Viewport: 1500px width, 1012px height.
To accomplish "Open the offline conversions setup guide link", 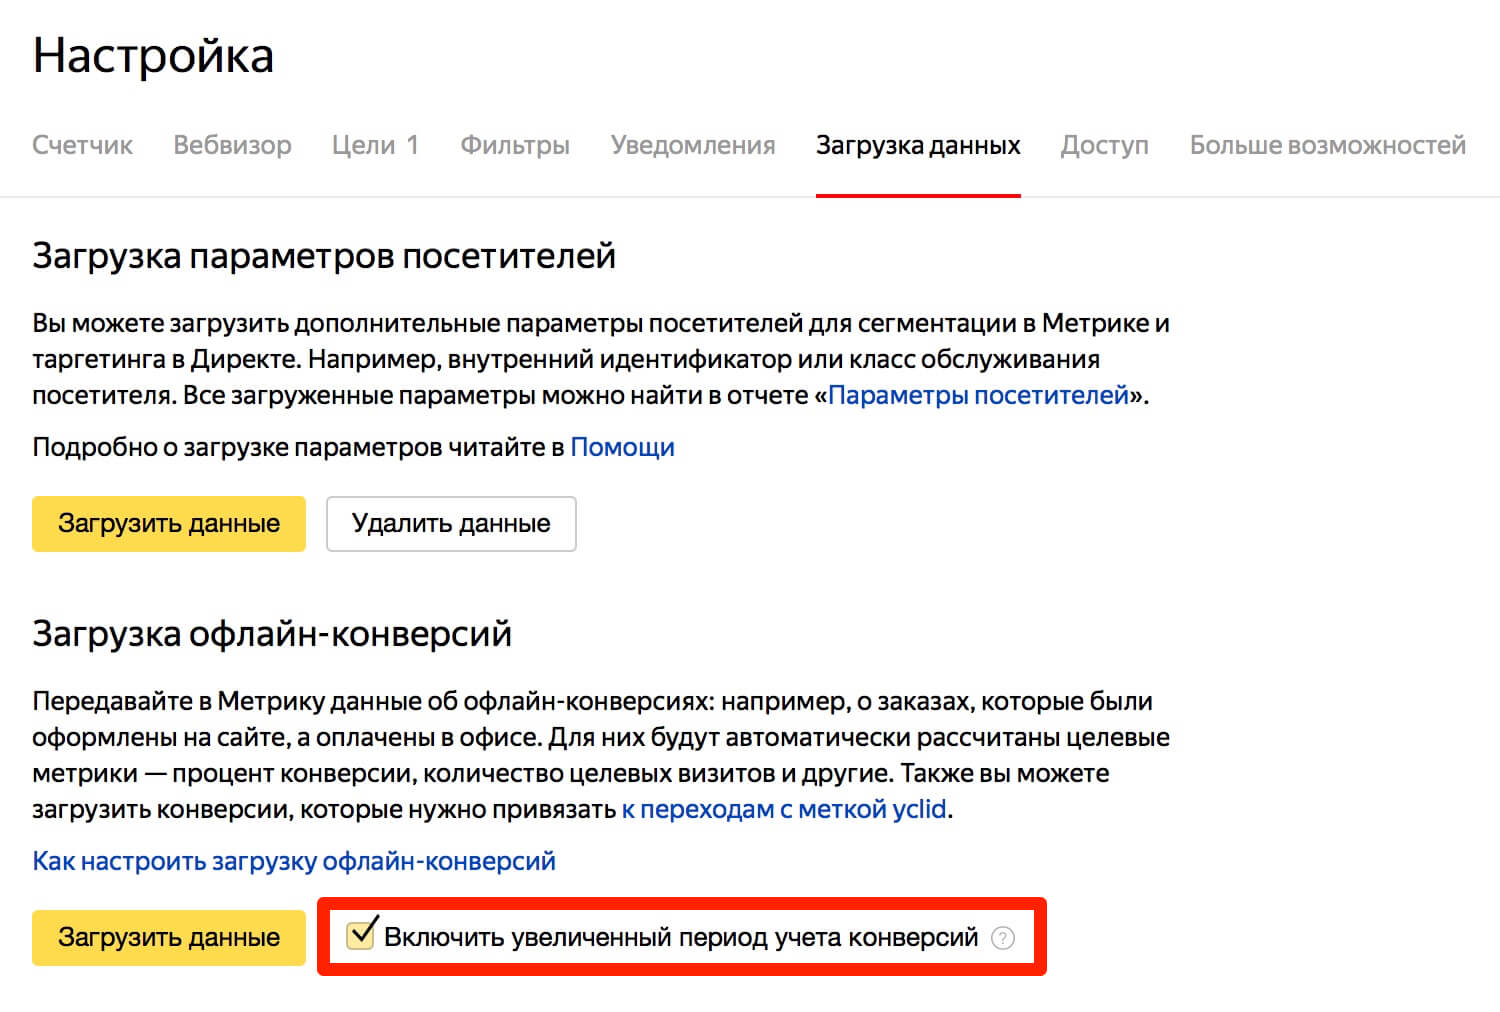I will [294, 861].
